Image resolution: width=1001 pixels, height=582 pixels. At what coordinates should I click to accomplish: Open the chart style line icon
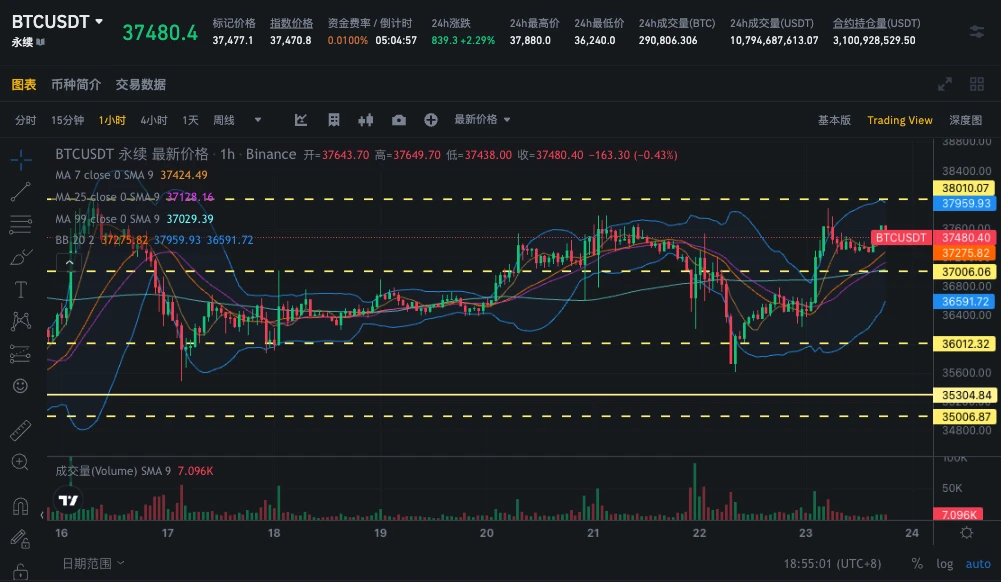300,119
